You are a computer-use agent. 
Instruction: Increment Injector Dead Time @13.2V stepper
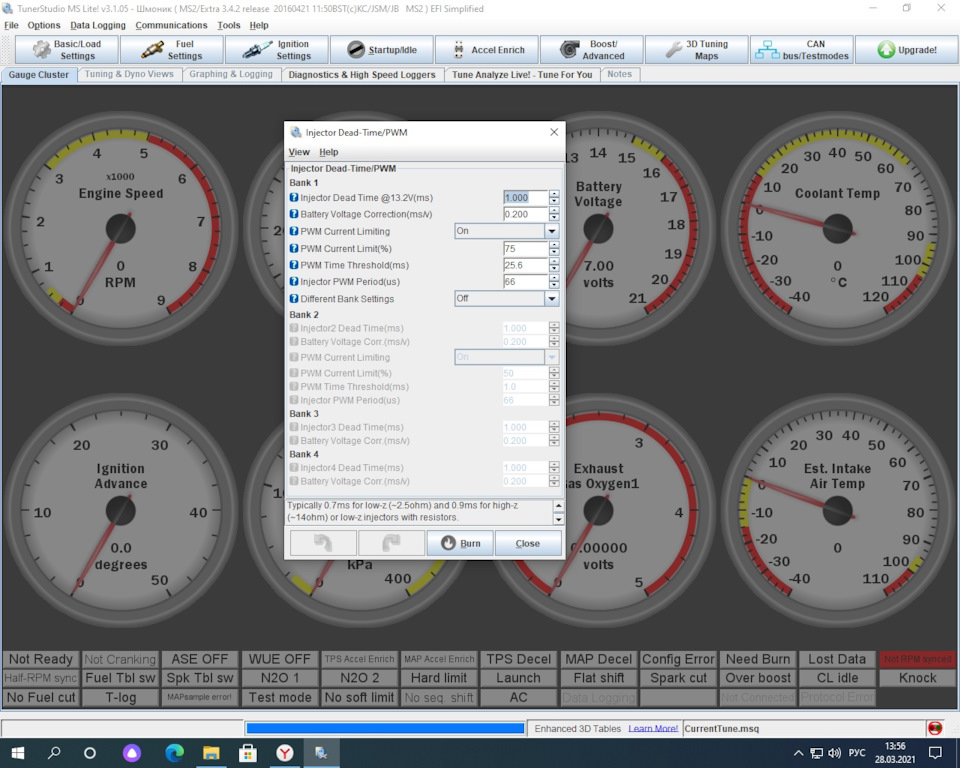tap(554, 194)
